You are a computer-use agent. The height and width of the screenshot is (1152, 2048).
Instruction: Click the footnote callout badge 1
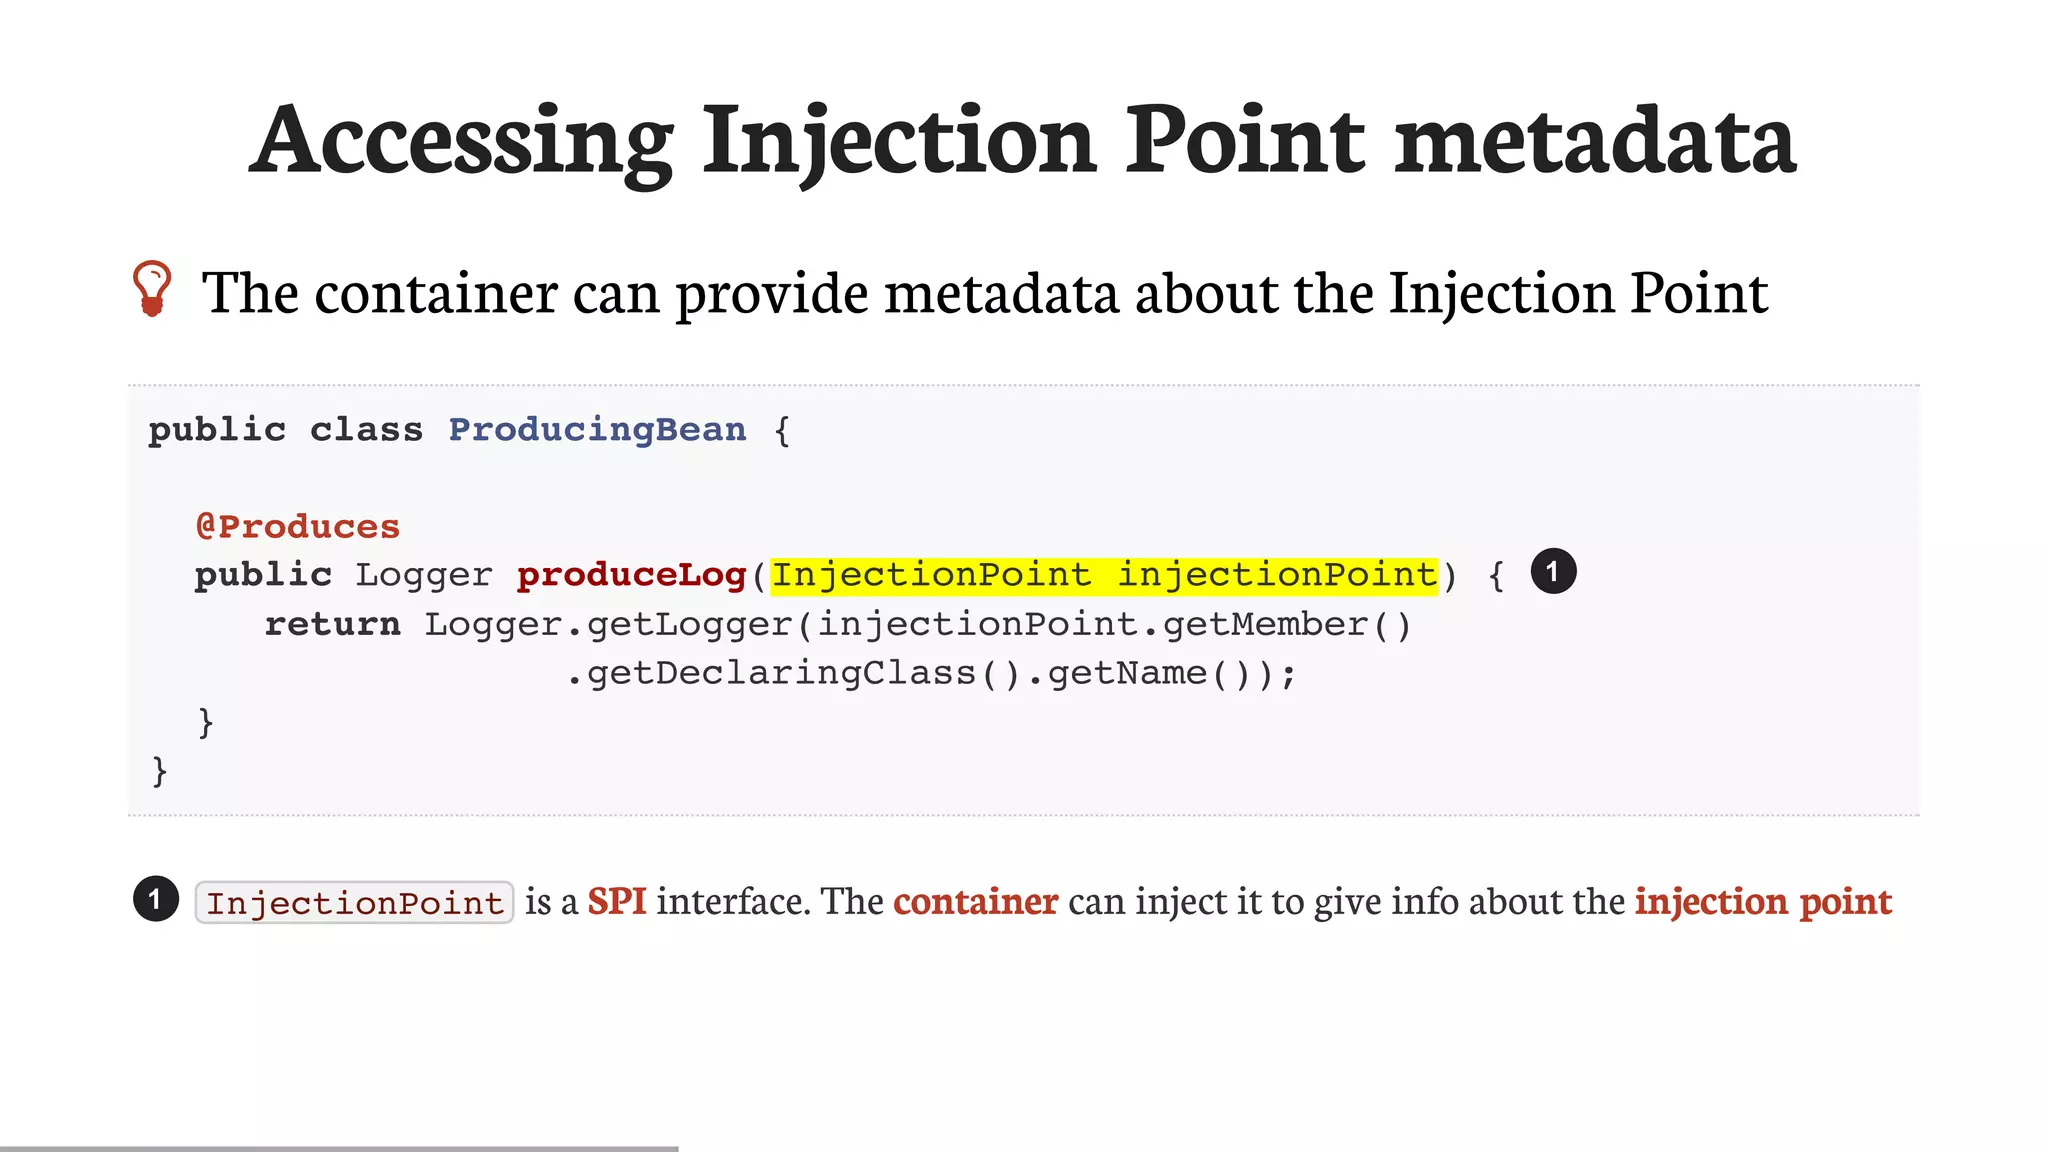tap(155, 900)
